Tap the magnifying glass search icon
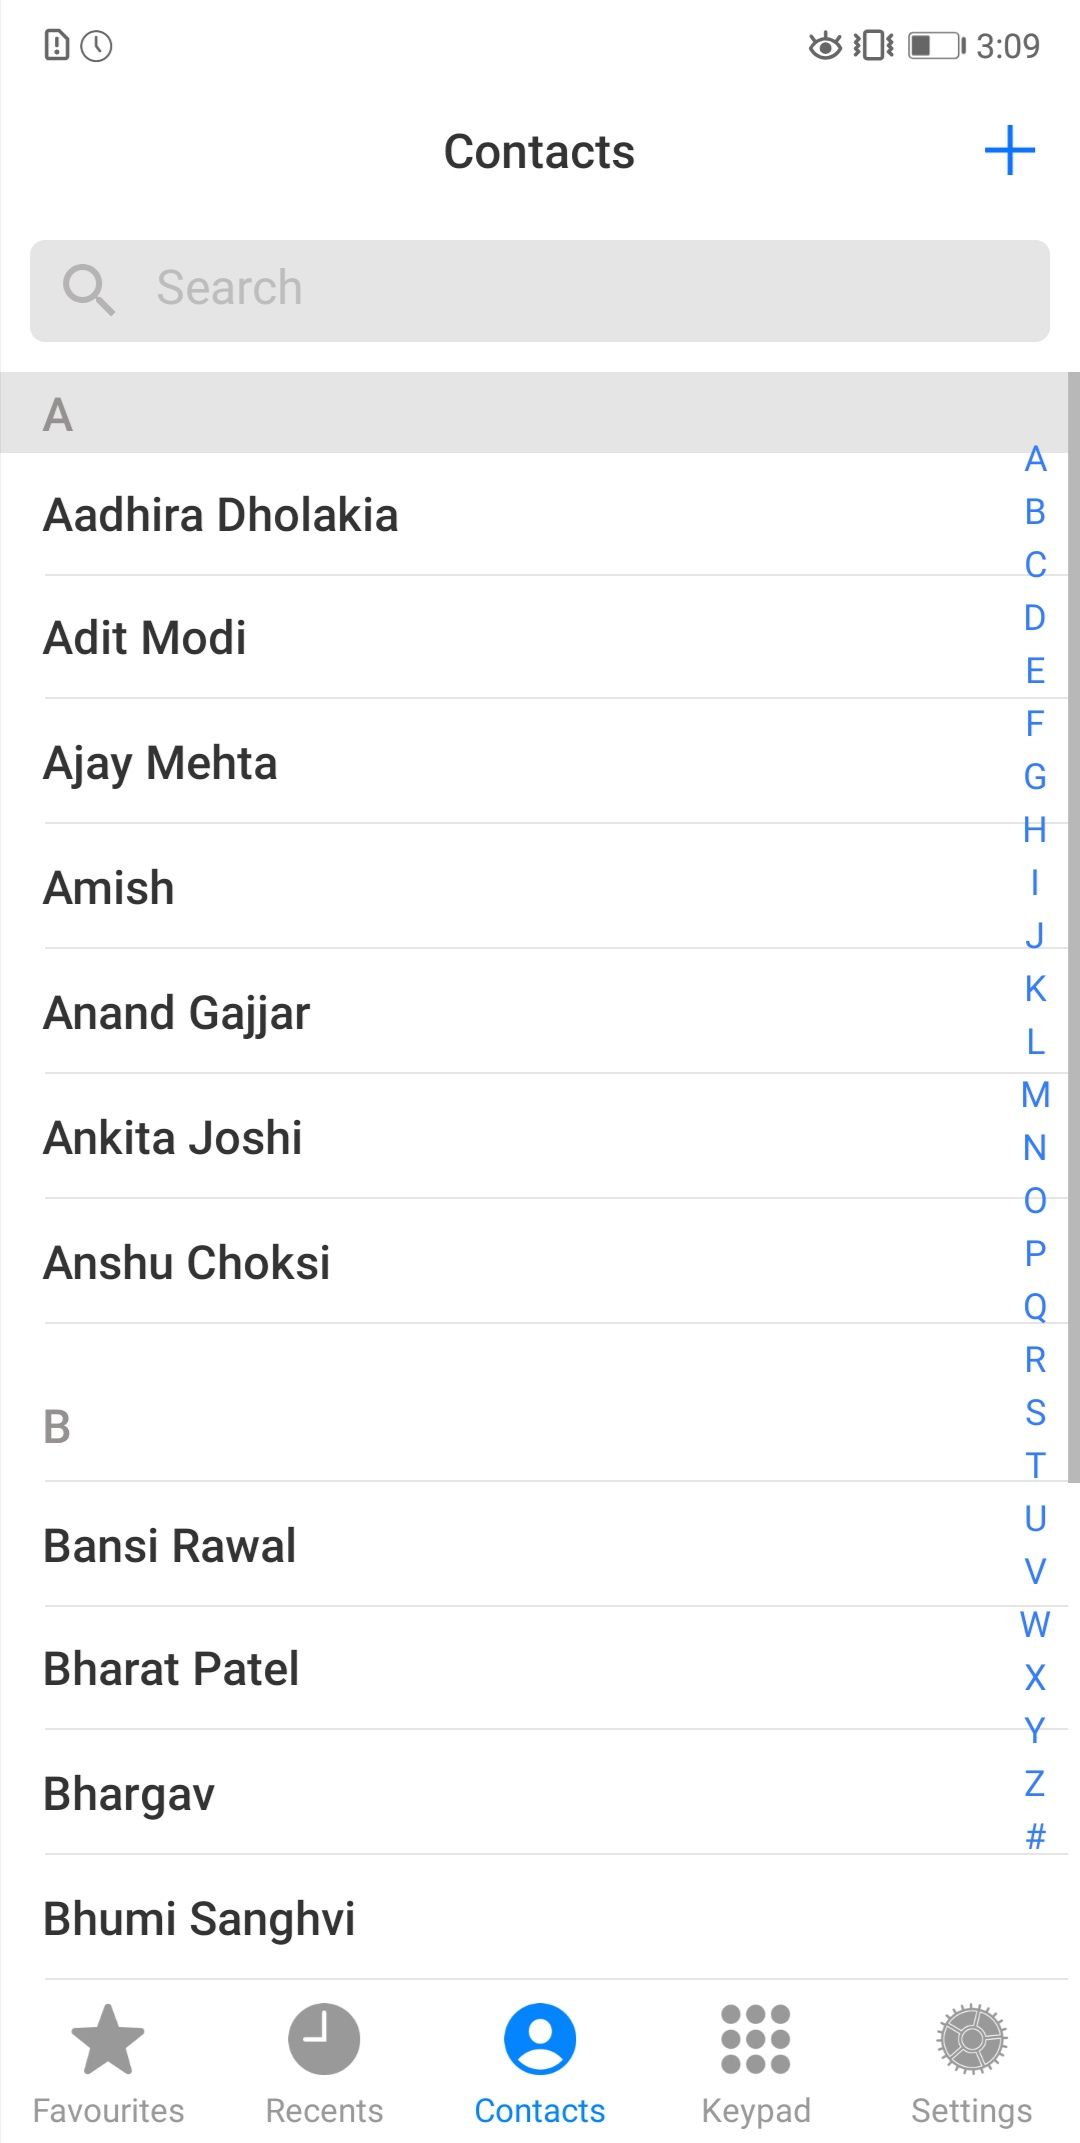Viewport: 1080px width, 2143px height. [x=88, y=289]
